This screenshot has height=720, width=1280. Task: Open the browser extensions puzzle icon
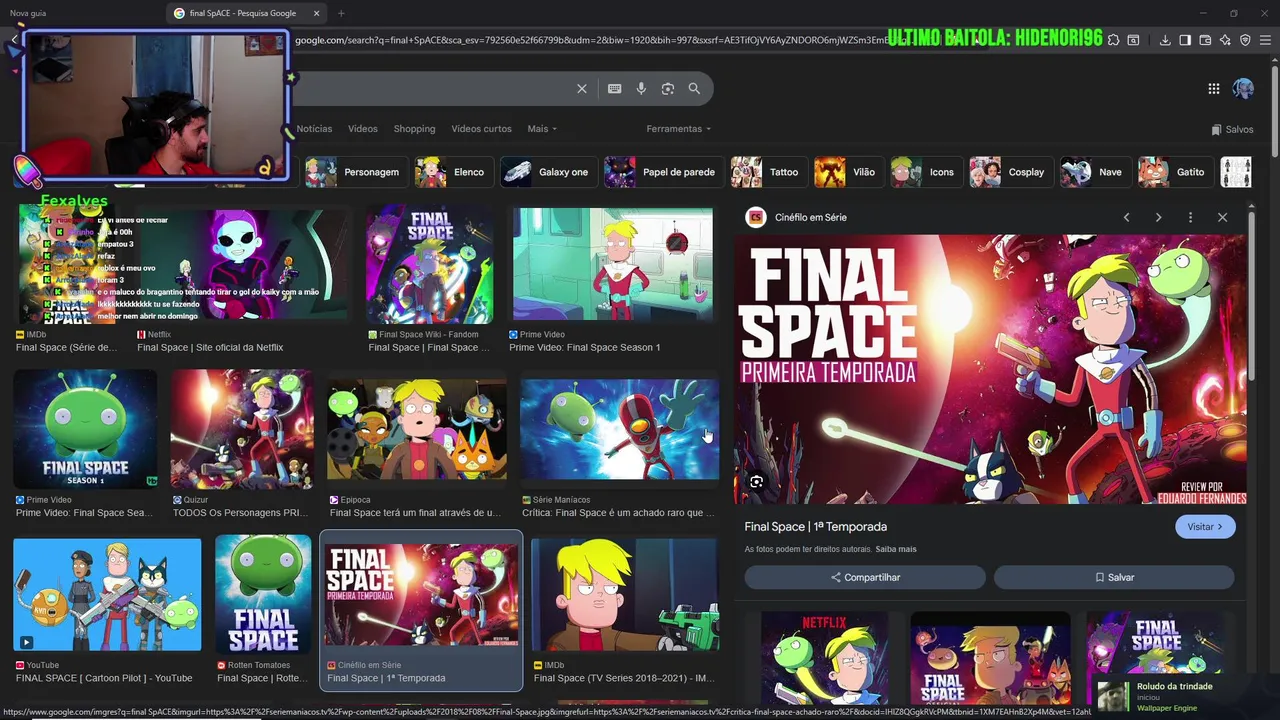[1113, 40]
